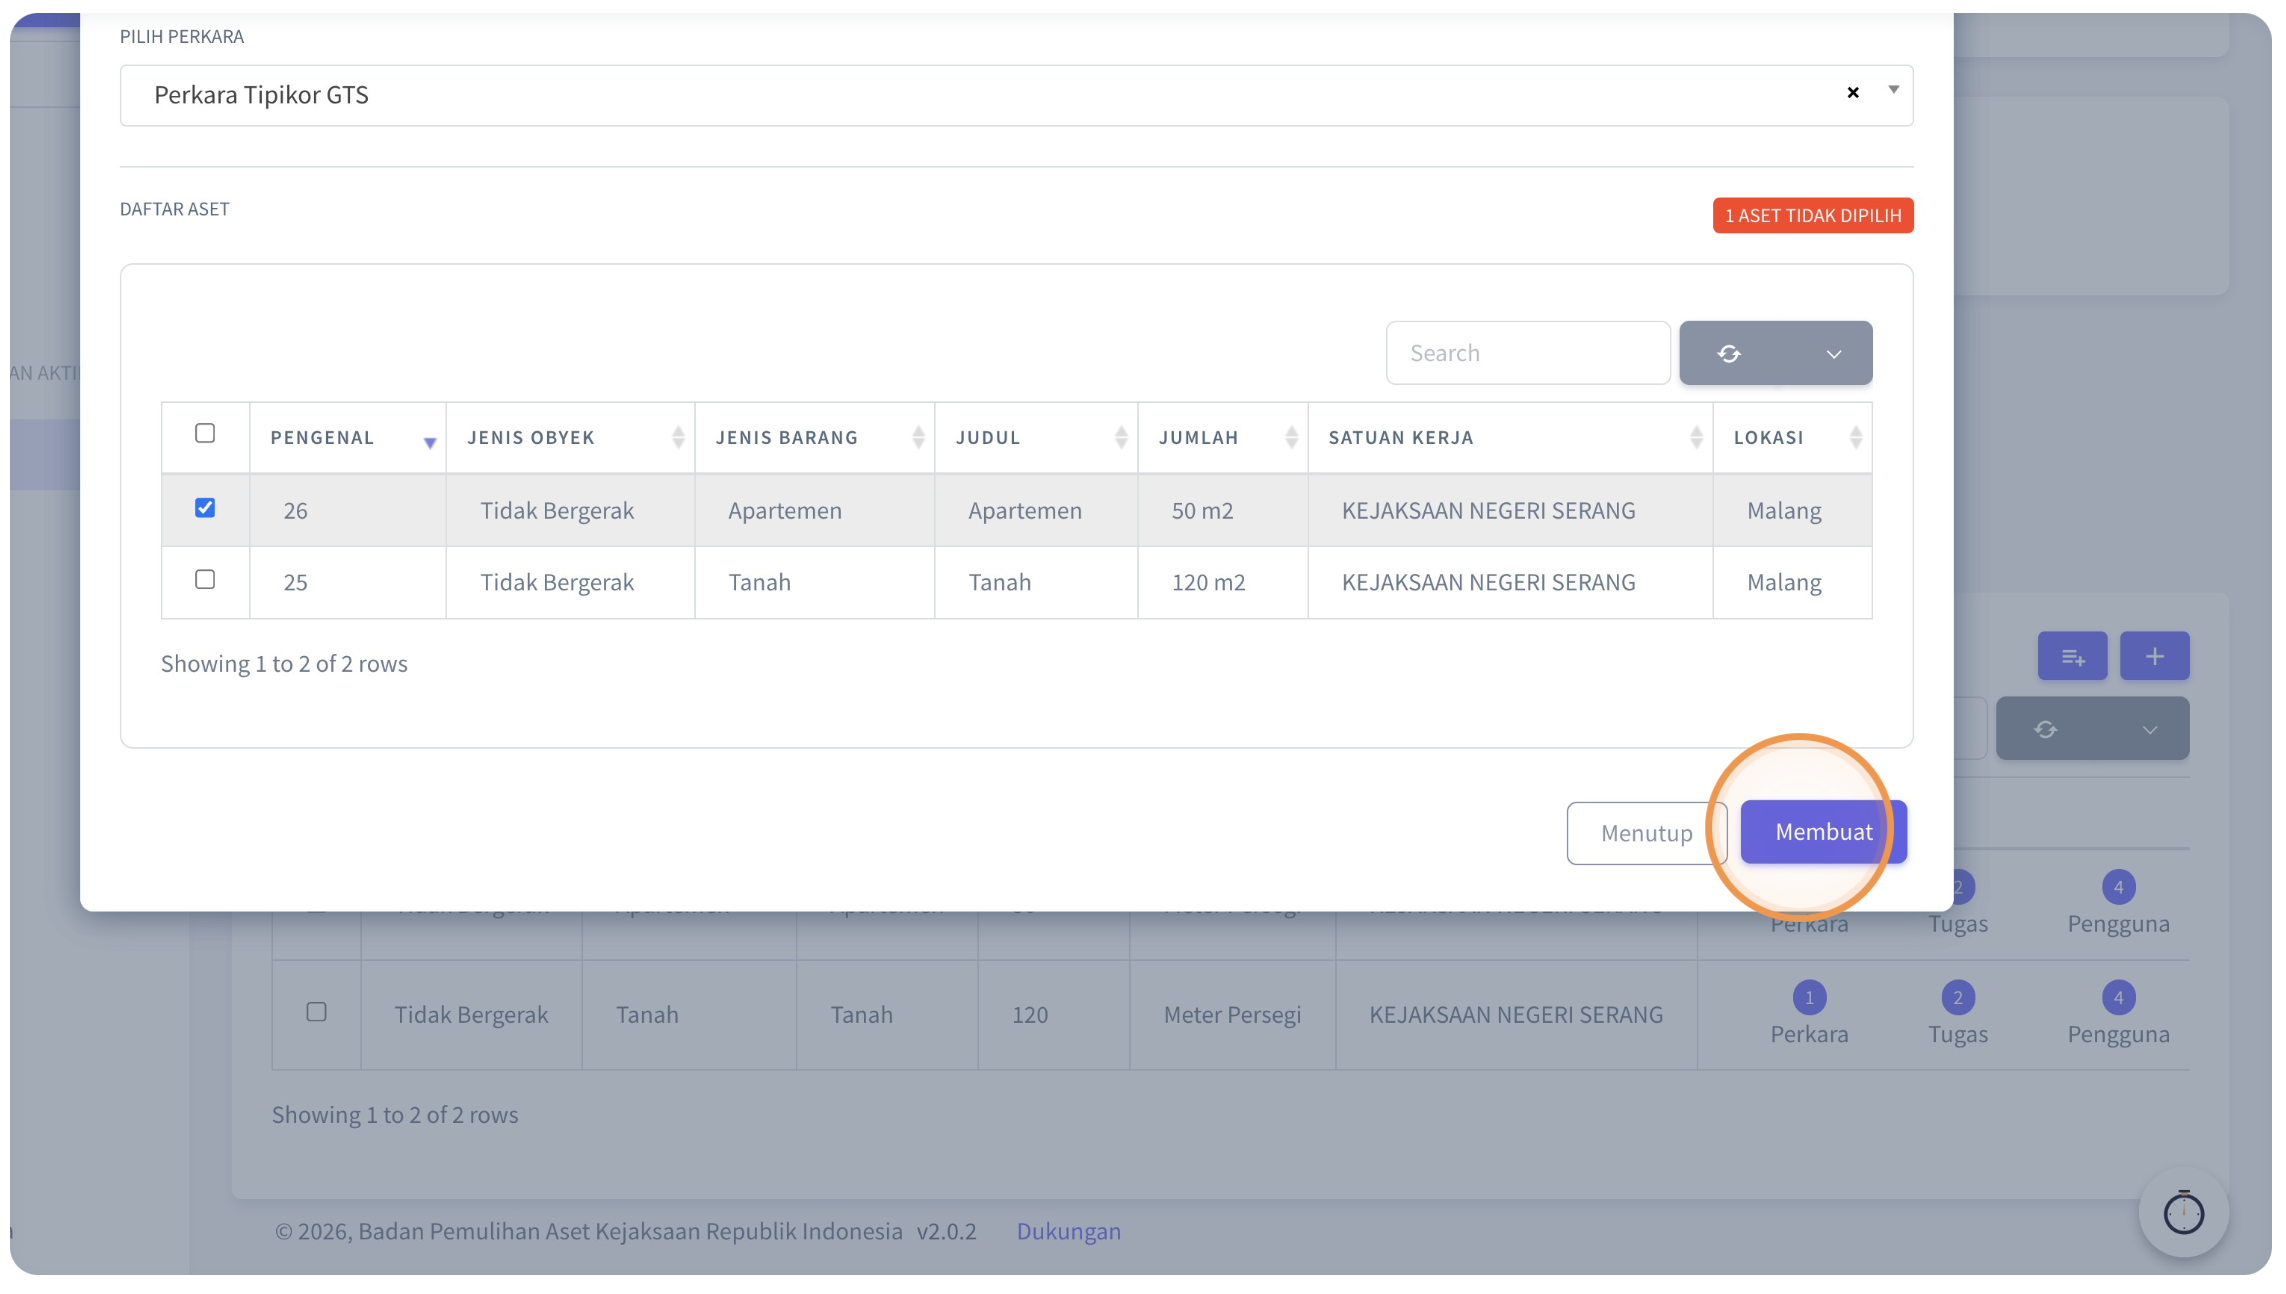Image resolution: width=2286 pixels, height=1294 pixels.
Task: Open the Pilih Perkara dropdown arrow
Action: click(1893, 90)
